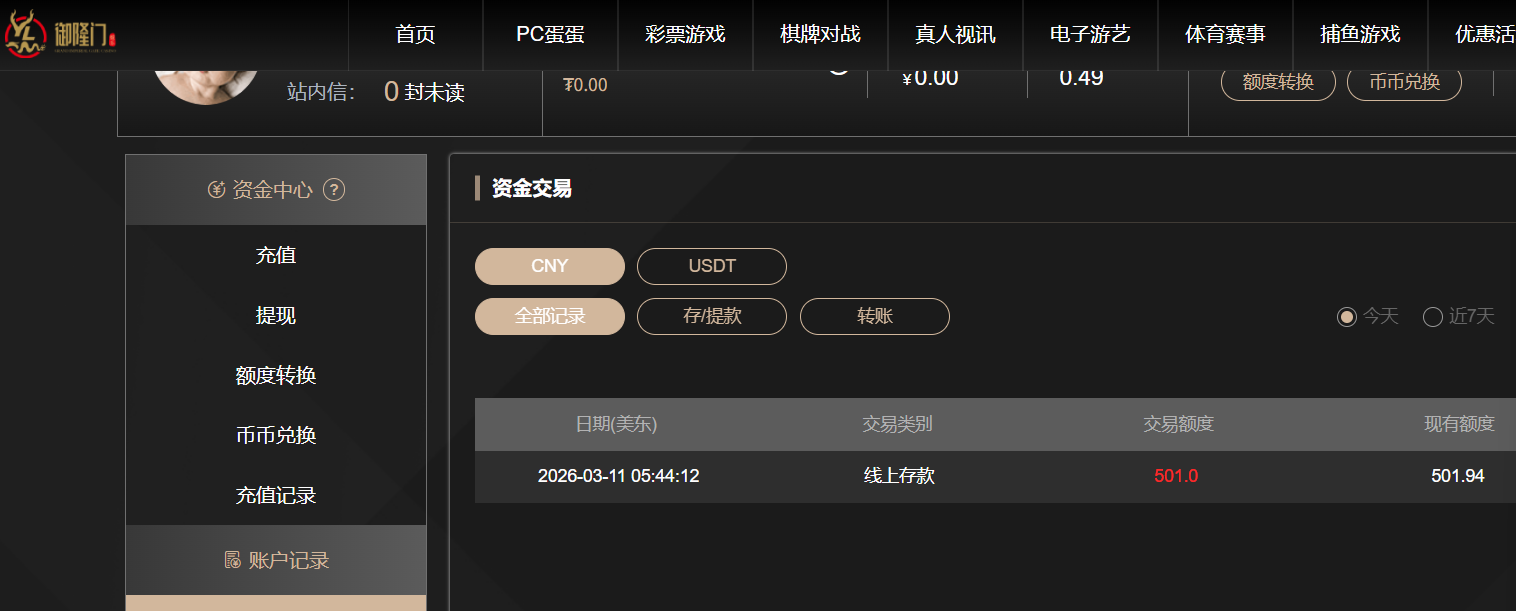
Task: Click the 御隆门 site logo
Action: 62,34
